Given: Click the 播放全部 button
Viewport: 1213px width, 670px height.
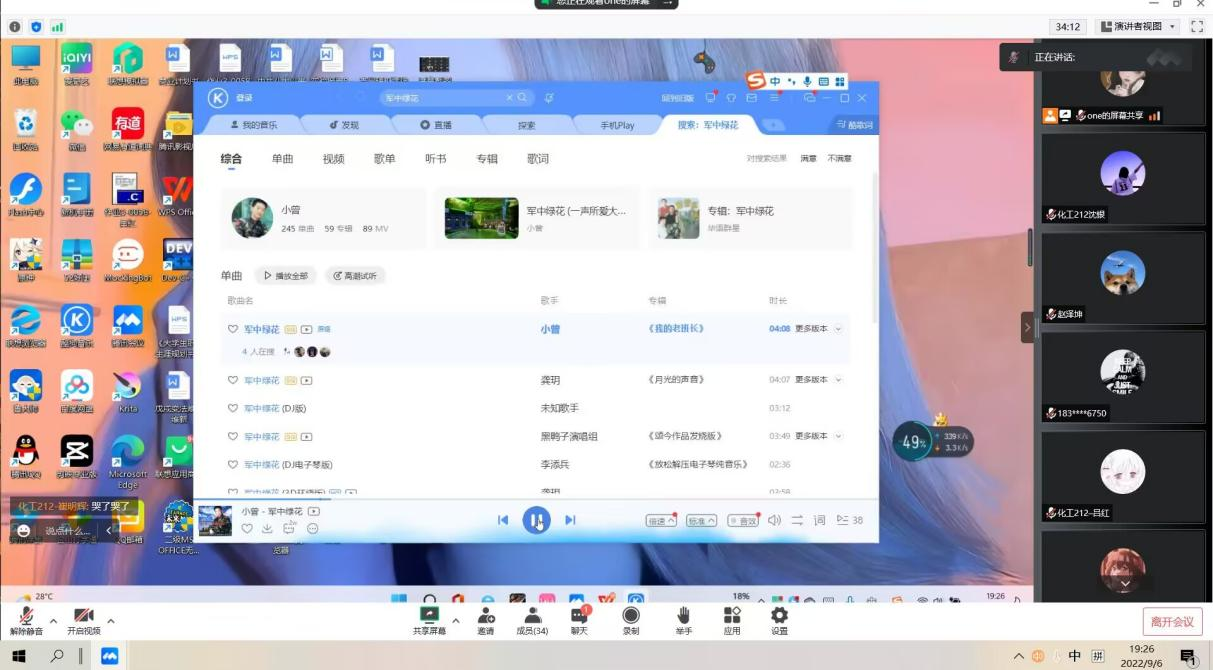Looking at the screenshot, I should pos(286,276).
